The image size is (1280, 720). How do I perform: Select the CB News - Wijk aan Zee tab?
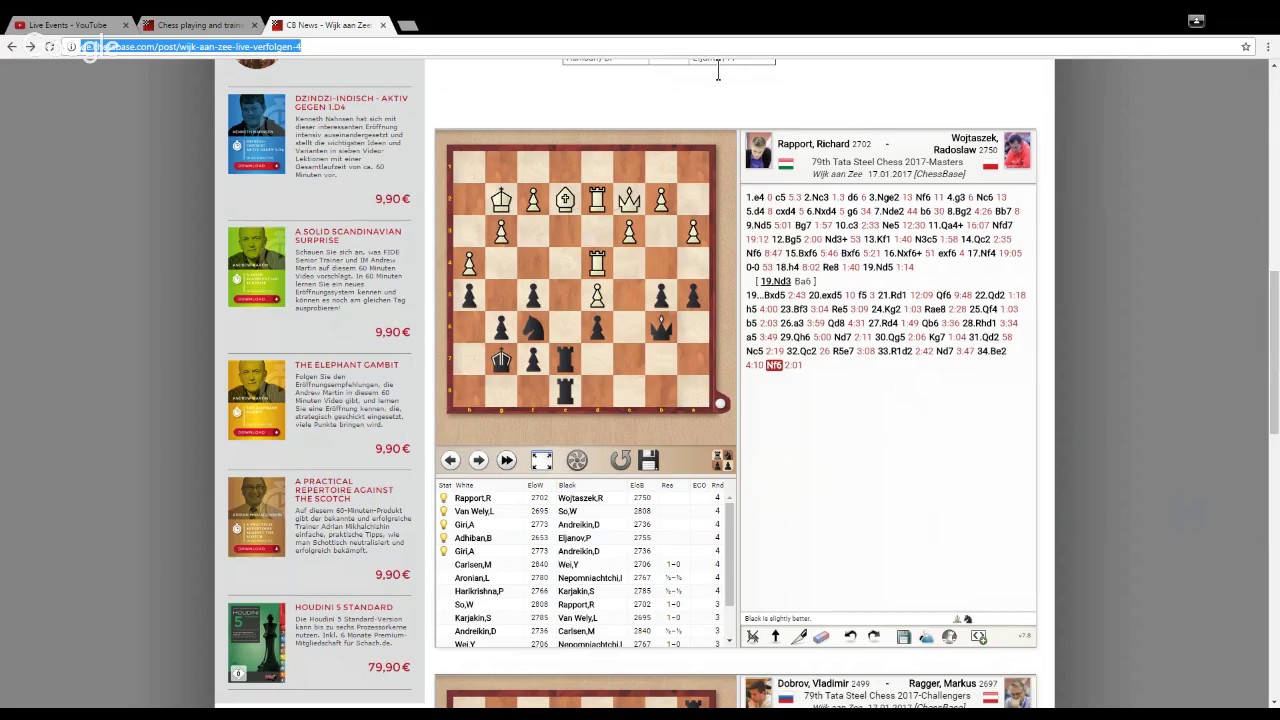click(x=327, y=25)
